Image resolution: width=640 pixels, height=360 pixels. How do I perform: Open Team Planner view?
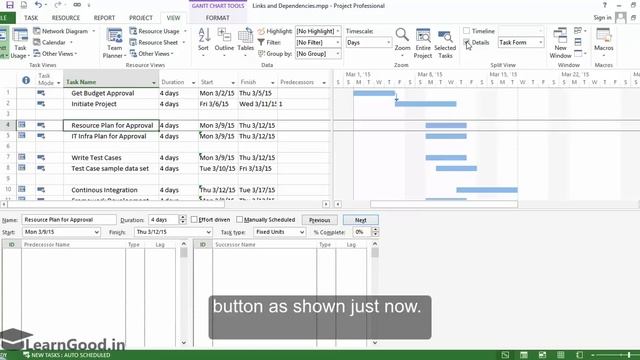(x=114, y=43)
